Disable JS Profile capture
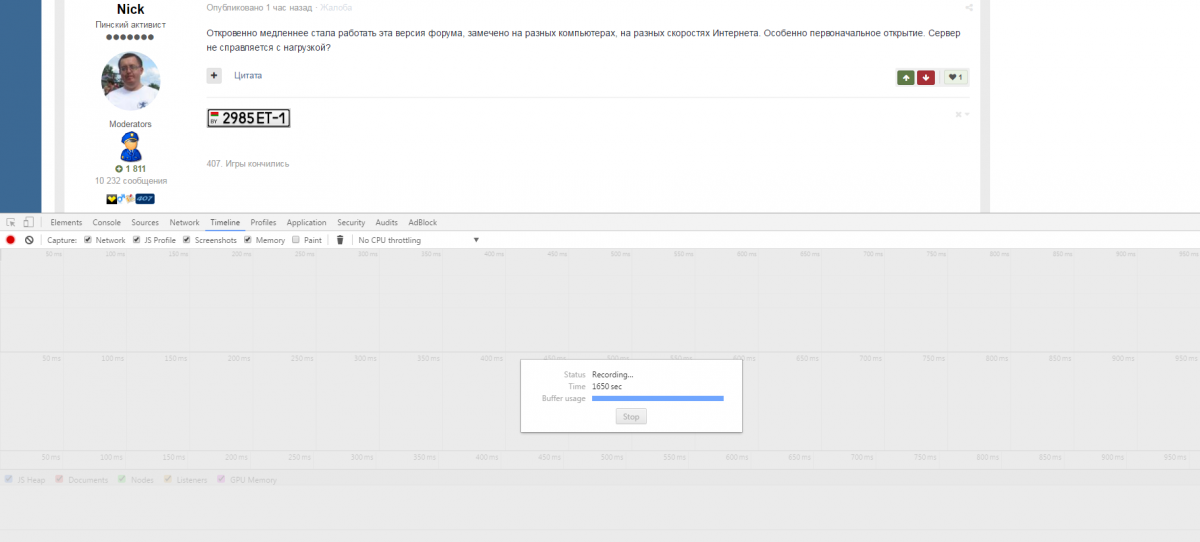Viewport: 1200px width, 542px height. click(137, 240)
